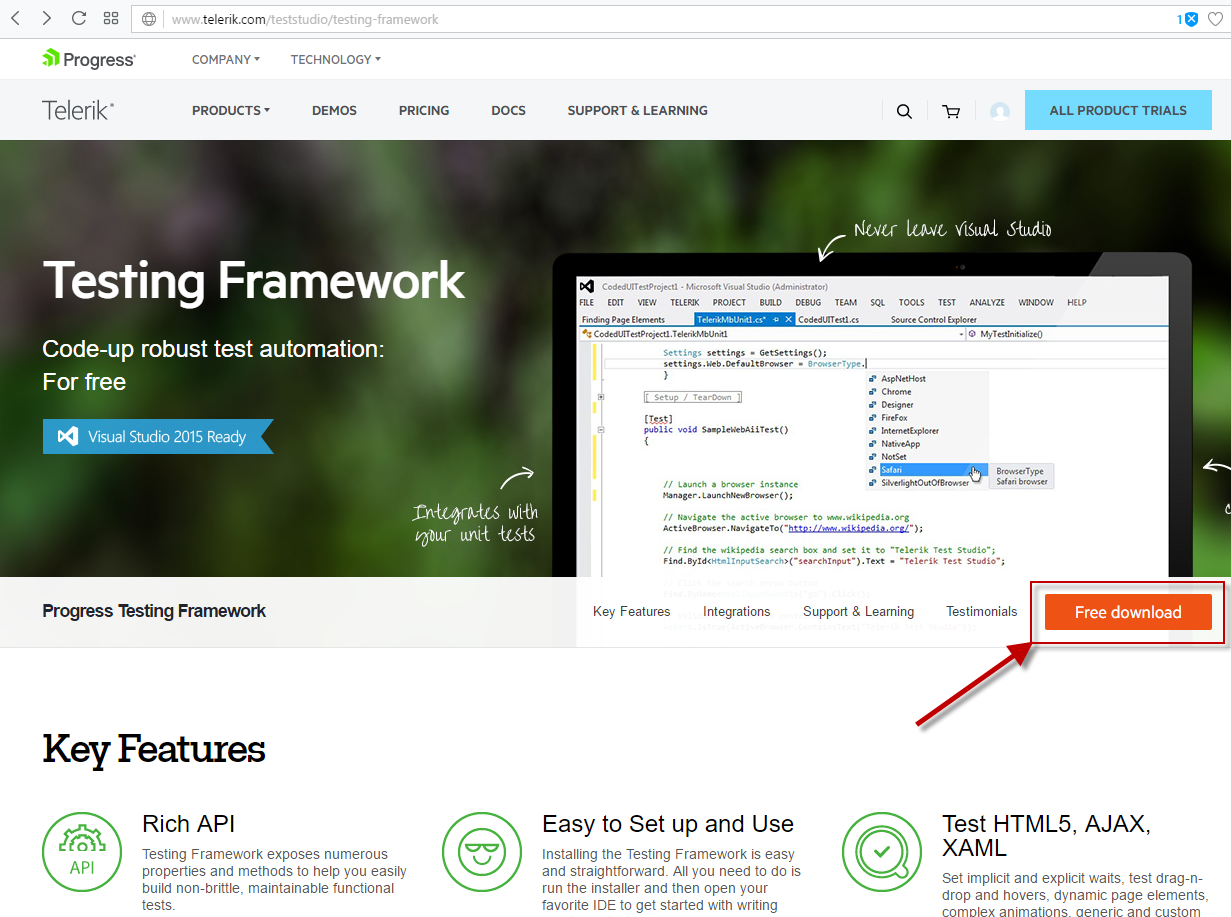The height and width of the screenshot is (917, 1231).
Task: Go to the PRICING menu item
Action: (x=424, y=111)
